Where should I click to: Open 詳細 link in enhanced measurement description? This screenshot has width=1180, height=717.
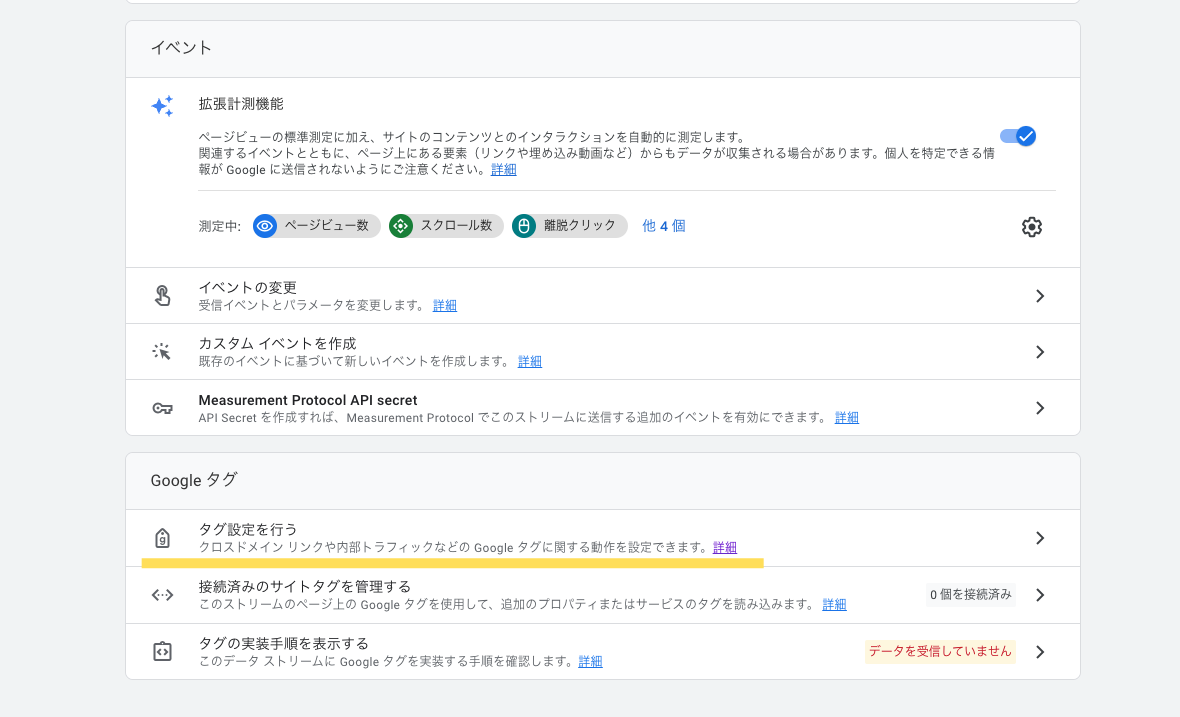(x=503, y=169)
